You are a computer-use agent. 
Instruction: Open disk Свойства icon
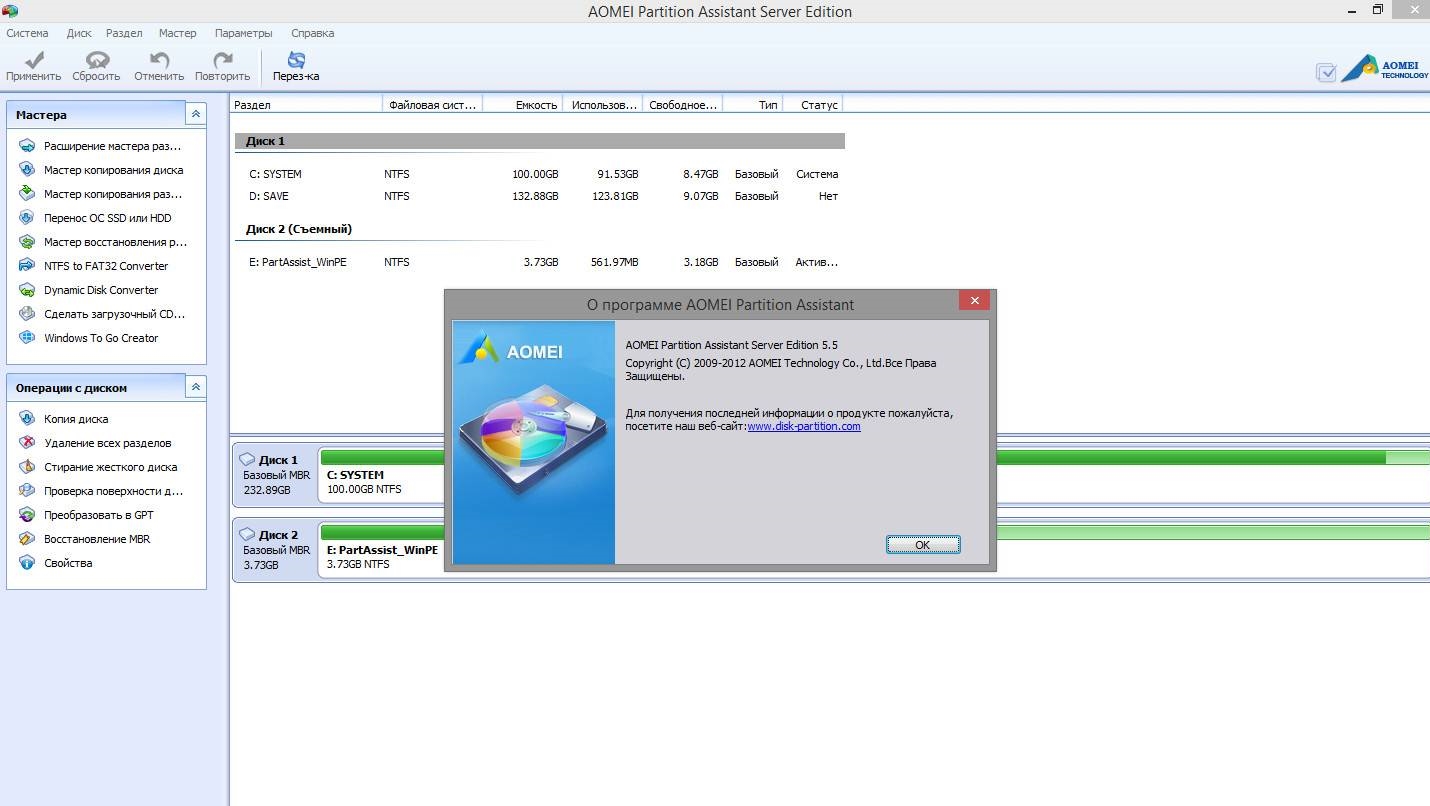(x=27, y=563)
